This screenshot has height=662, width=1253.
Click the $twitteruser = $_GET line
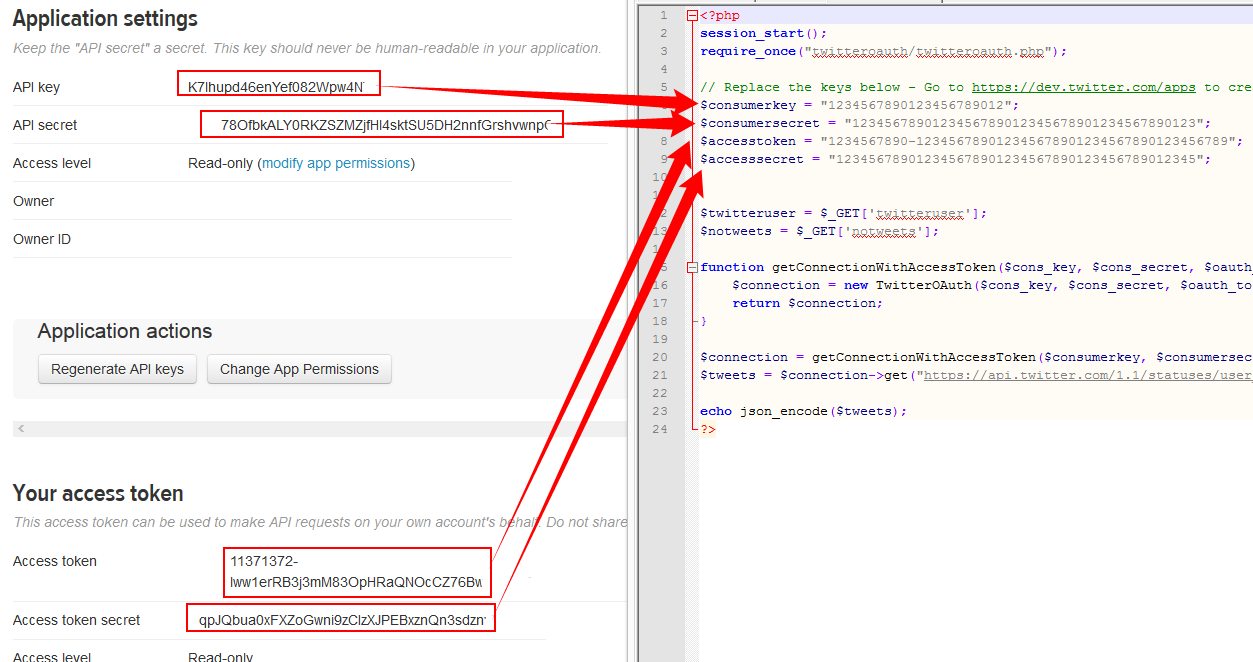tap(844, 213)
